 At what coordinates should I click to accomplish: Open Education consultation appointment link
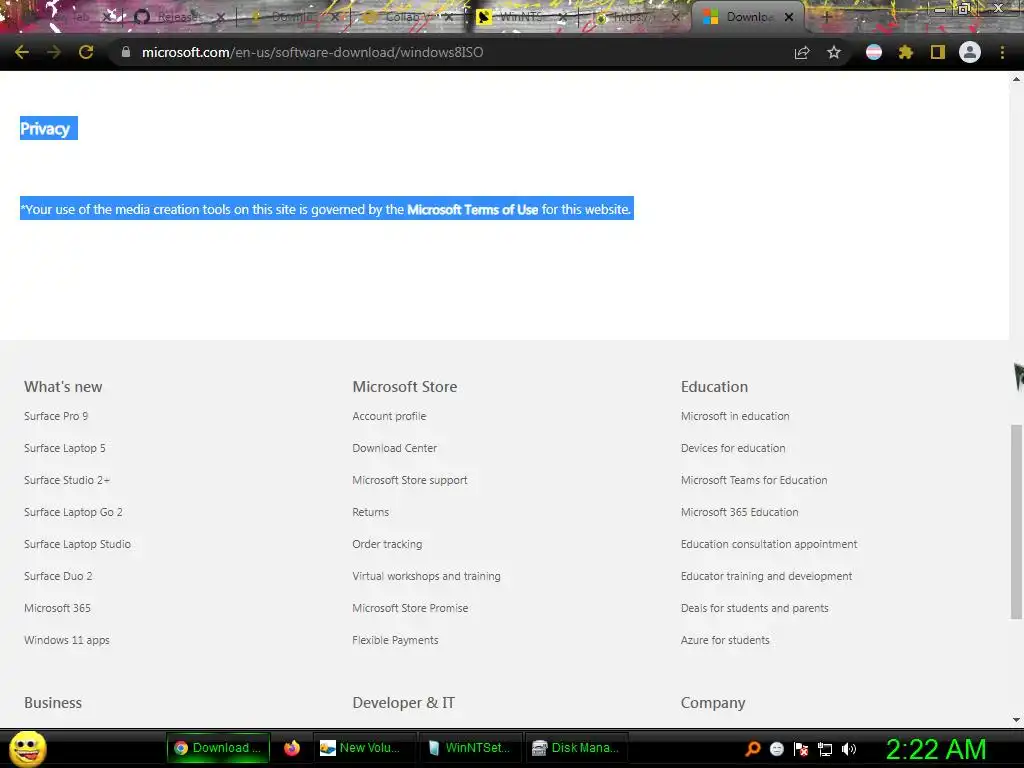tap(769, 544)
